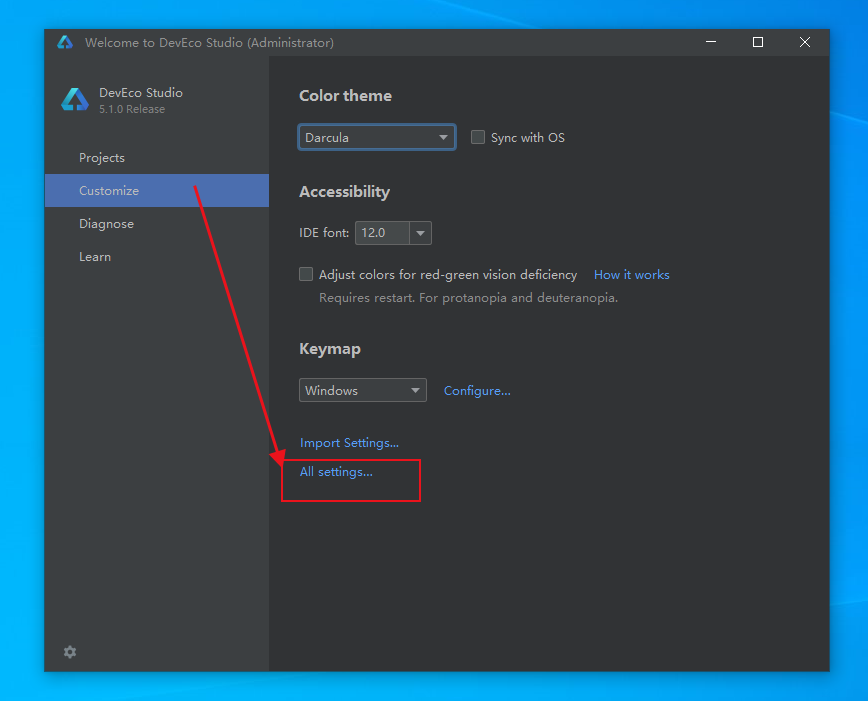Click the How it works link
The width and height of the screenshot is (868, 701).
point(631,275)
